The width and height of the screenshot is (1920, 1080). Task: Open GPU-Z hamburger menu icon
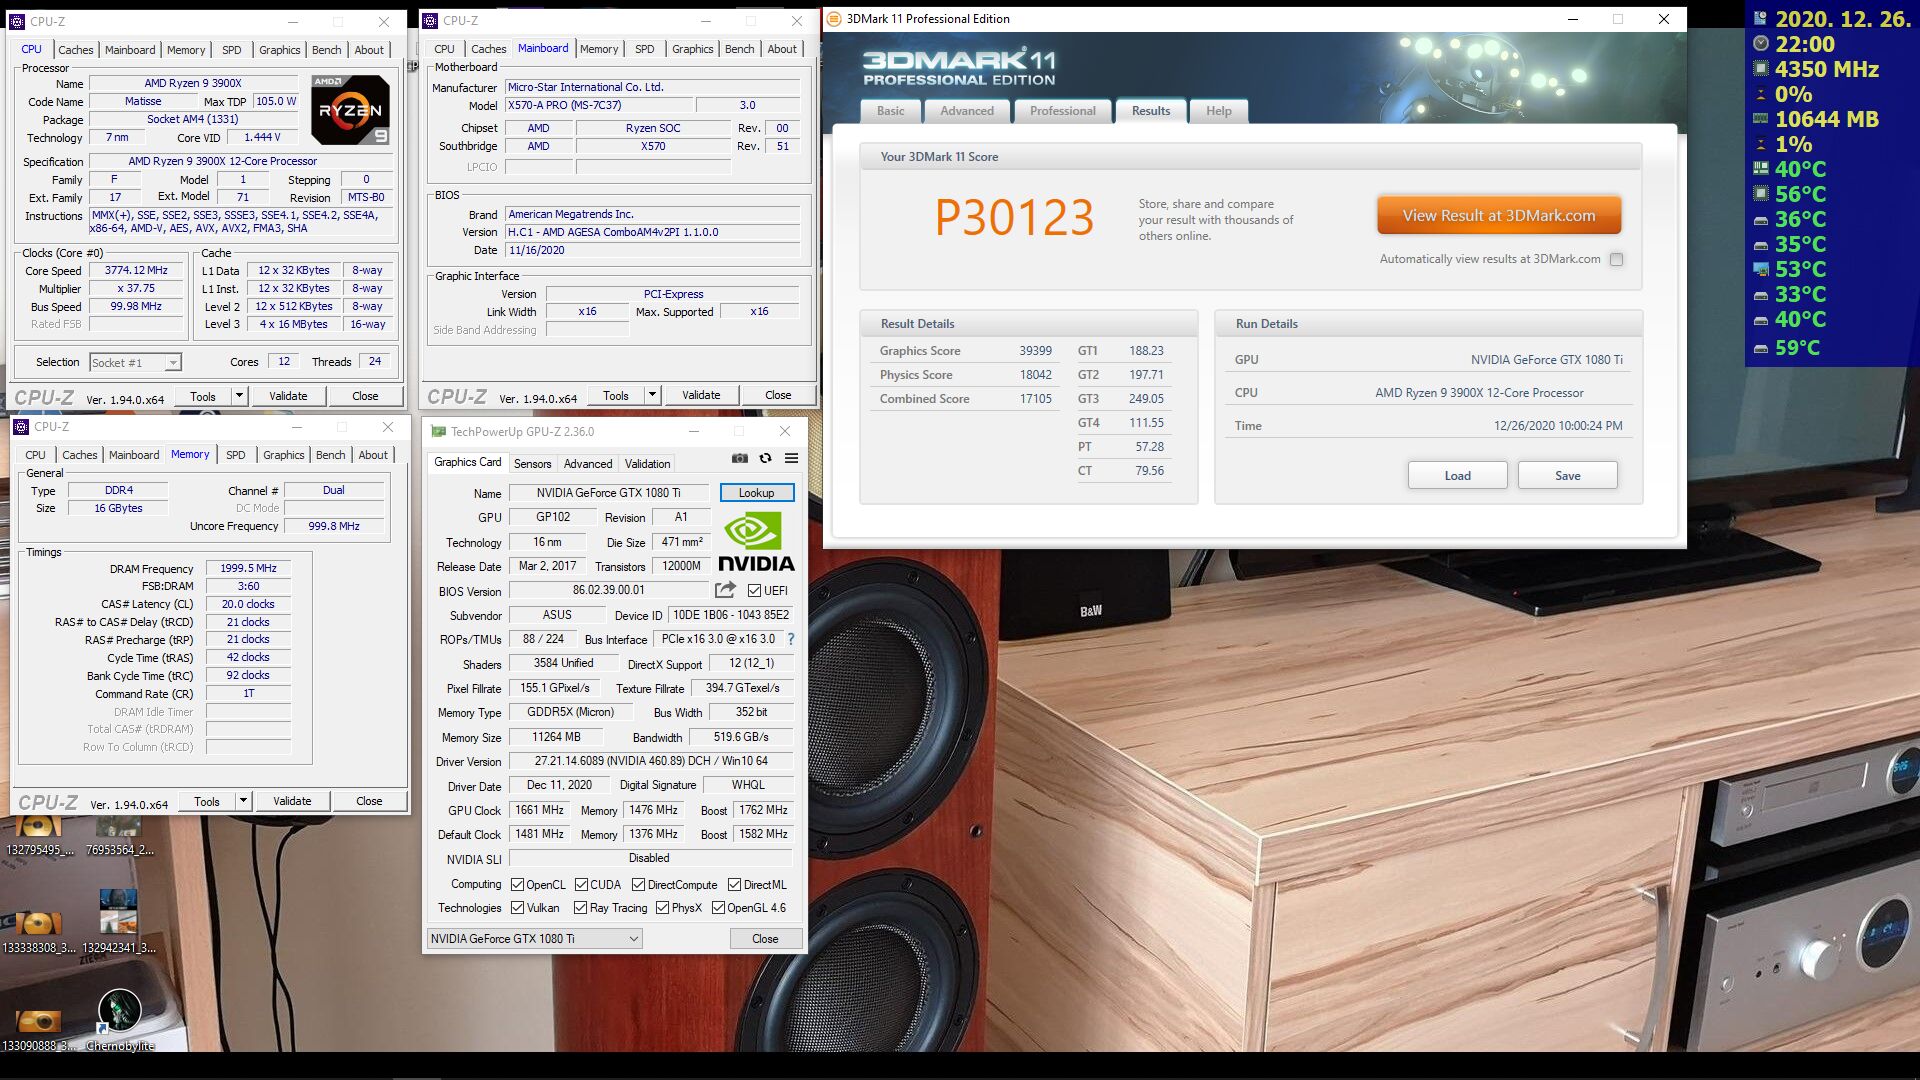click(791, 458)
